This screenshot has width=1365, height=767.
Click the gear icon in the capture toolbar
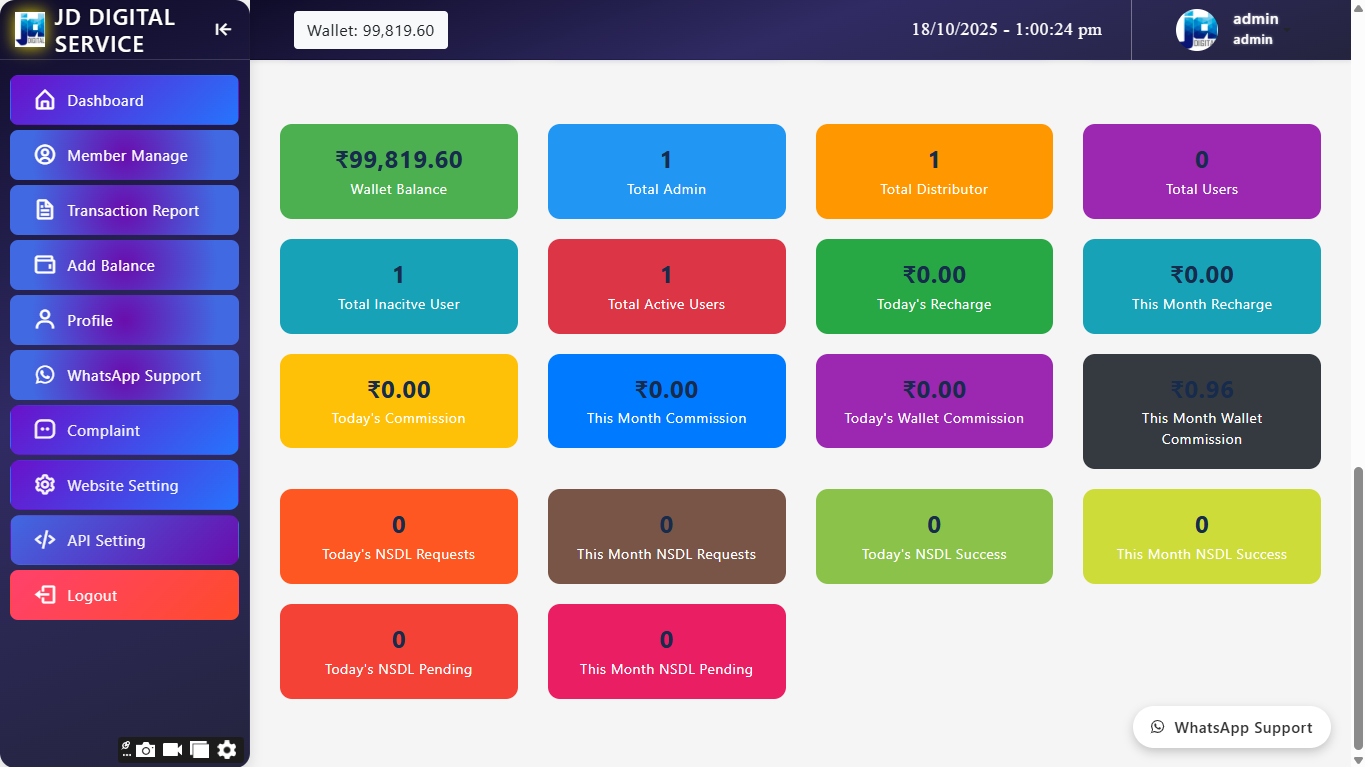point(227,749)
